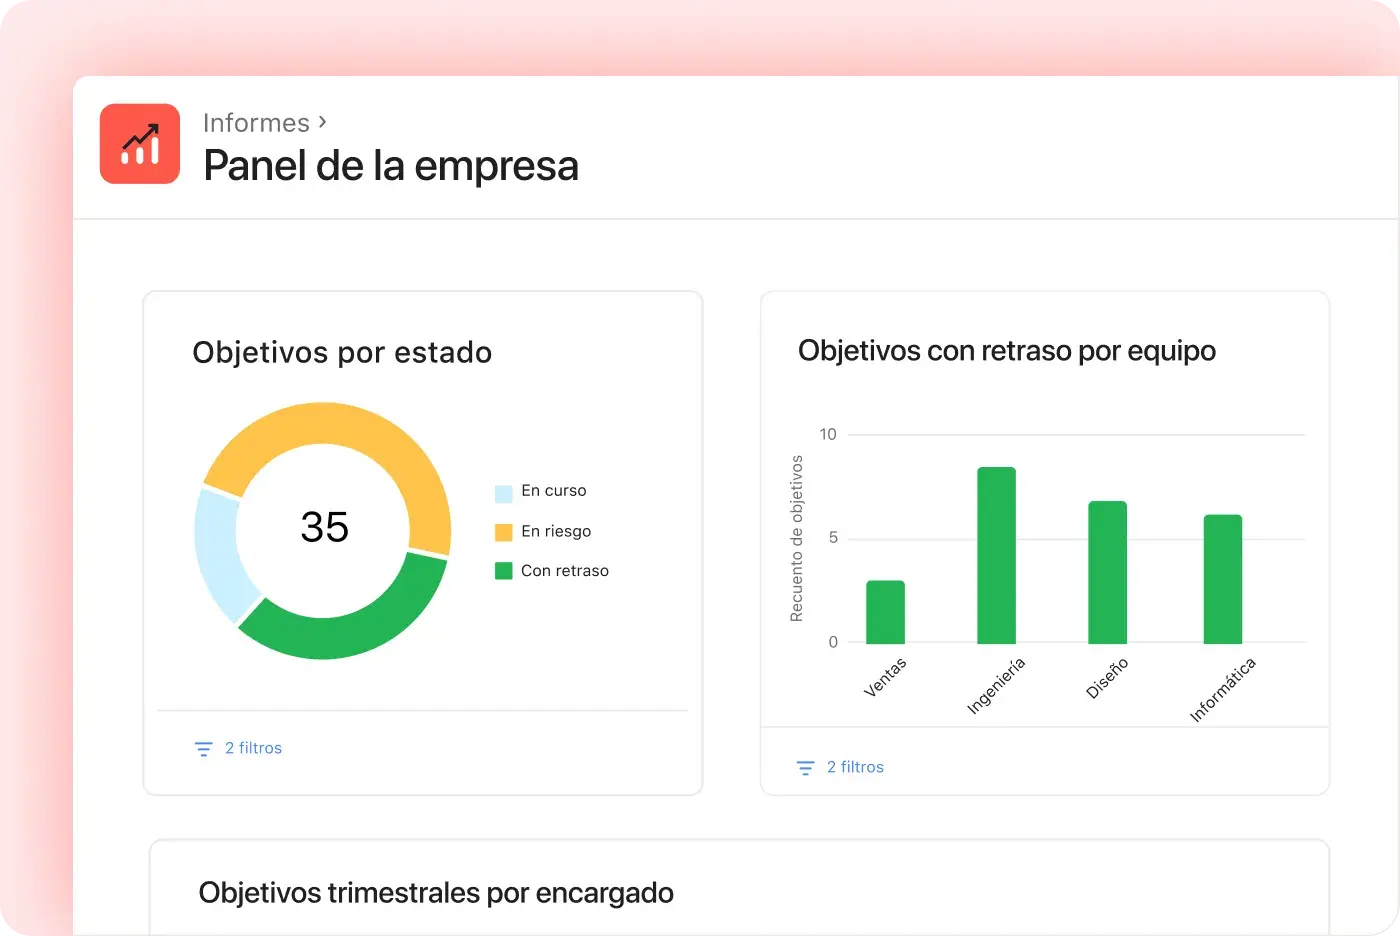
Task: Click the Ingeniería bar in the chart
Action: (x=996, y=555)
